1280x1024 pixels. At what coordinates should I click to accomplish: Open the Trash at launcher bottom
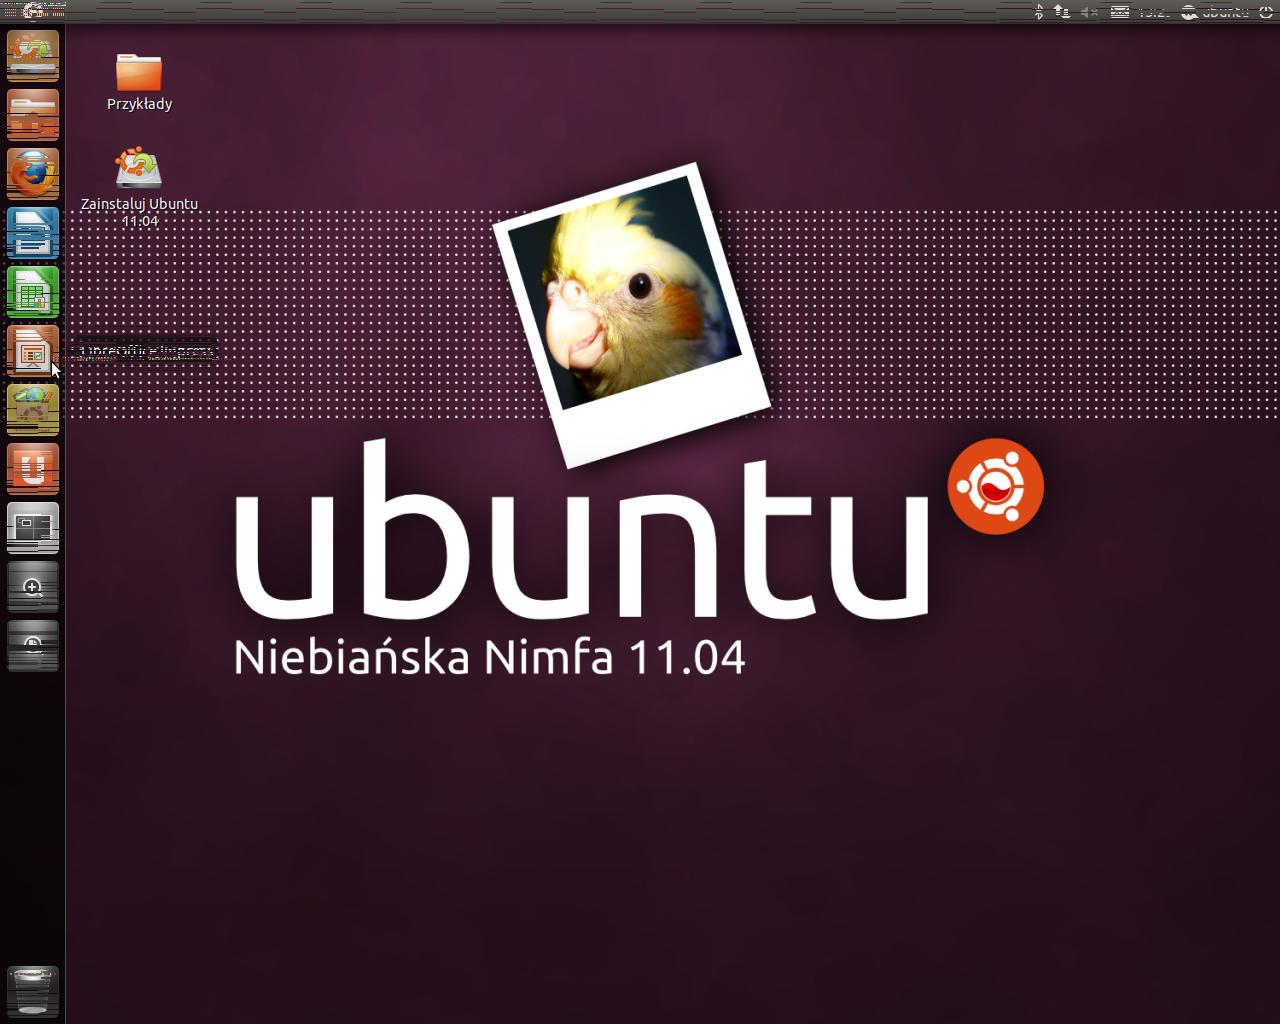pyautogui.click(x=33, y=991)
